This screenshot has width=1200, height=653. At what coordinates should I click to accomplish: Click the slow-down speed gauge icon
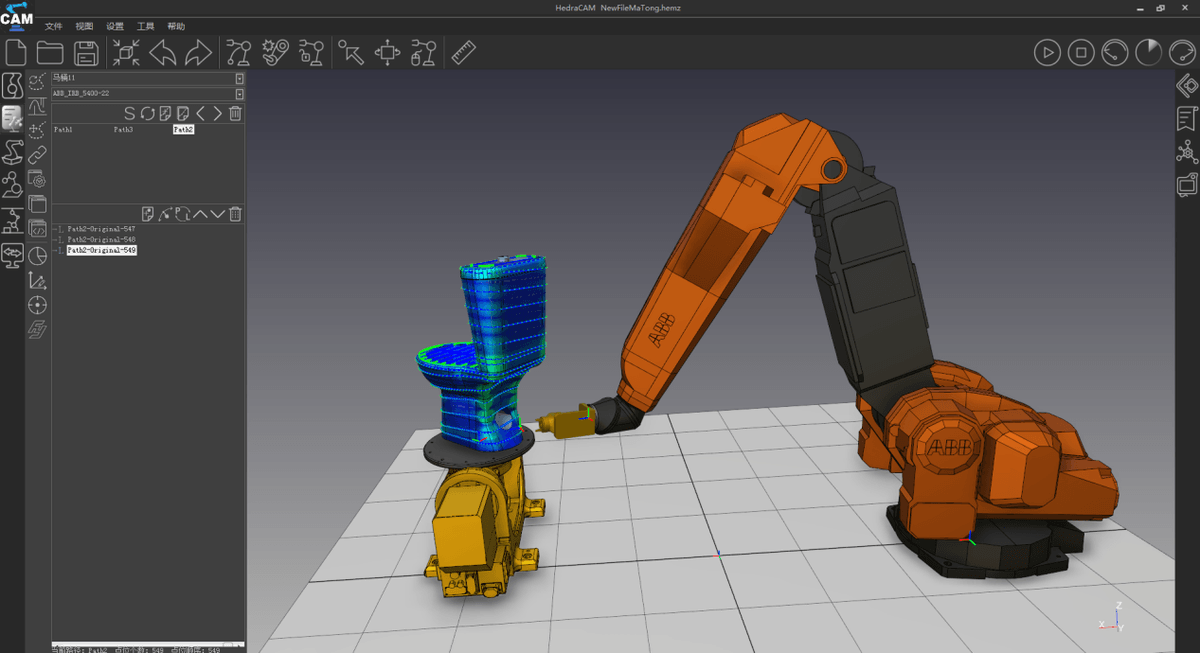point(1115,52)
